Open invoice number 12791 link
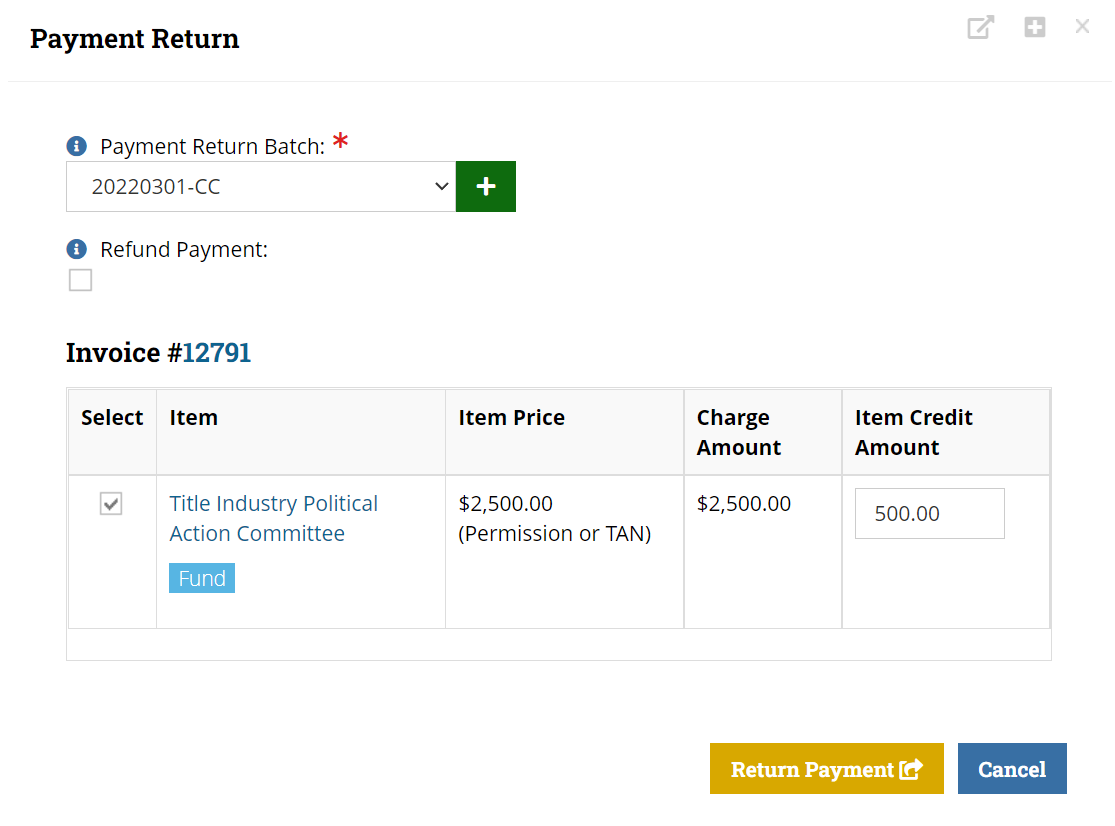Image resolution: width=1115 pixels, height=826 pixels. [216, 353]
